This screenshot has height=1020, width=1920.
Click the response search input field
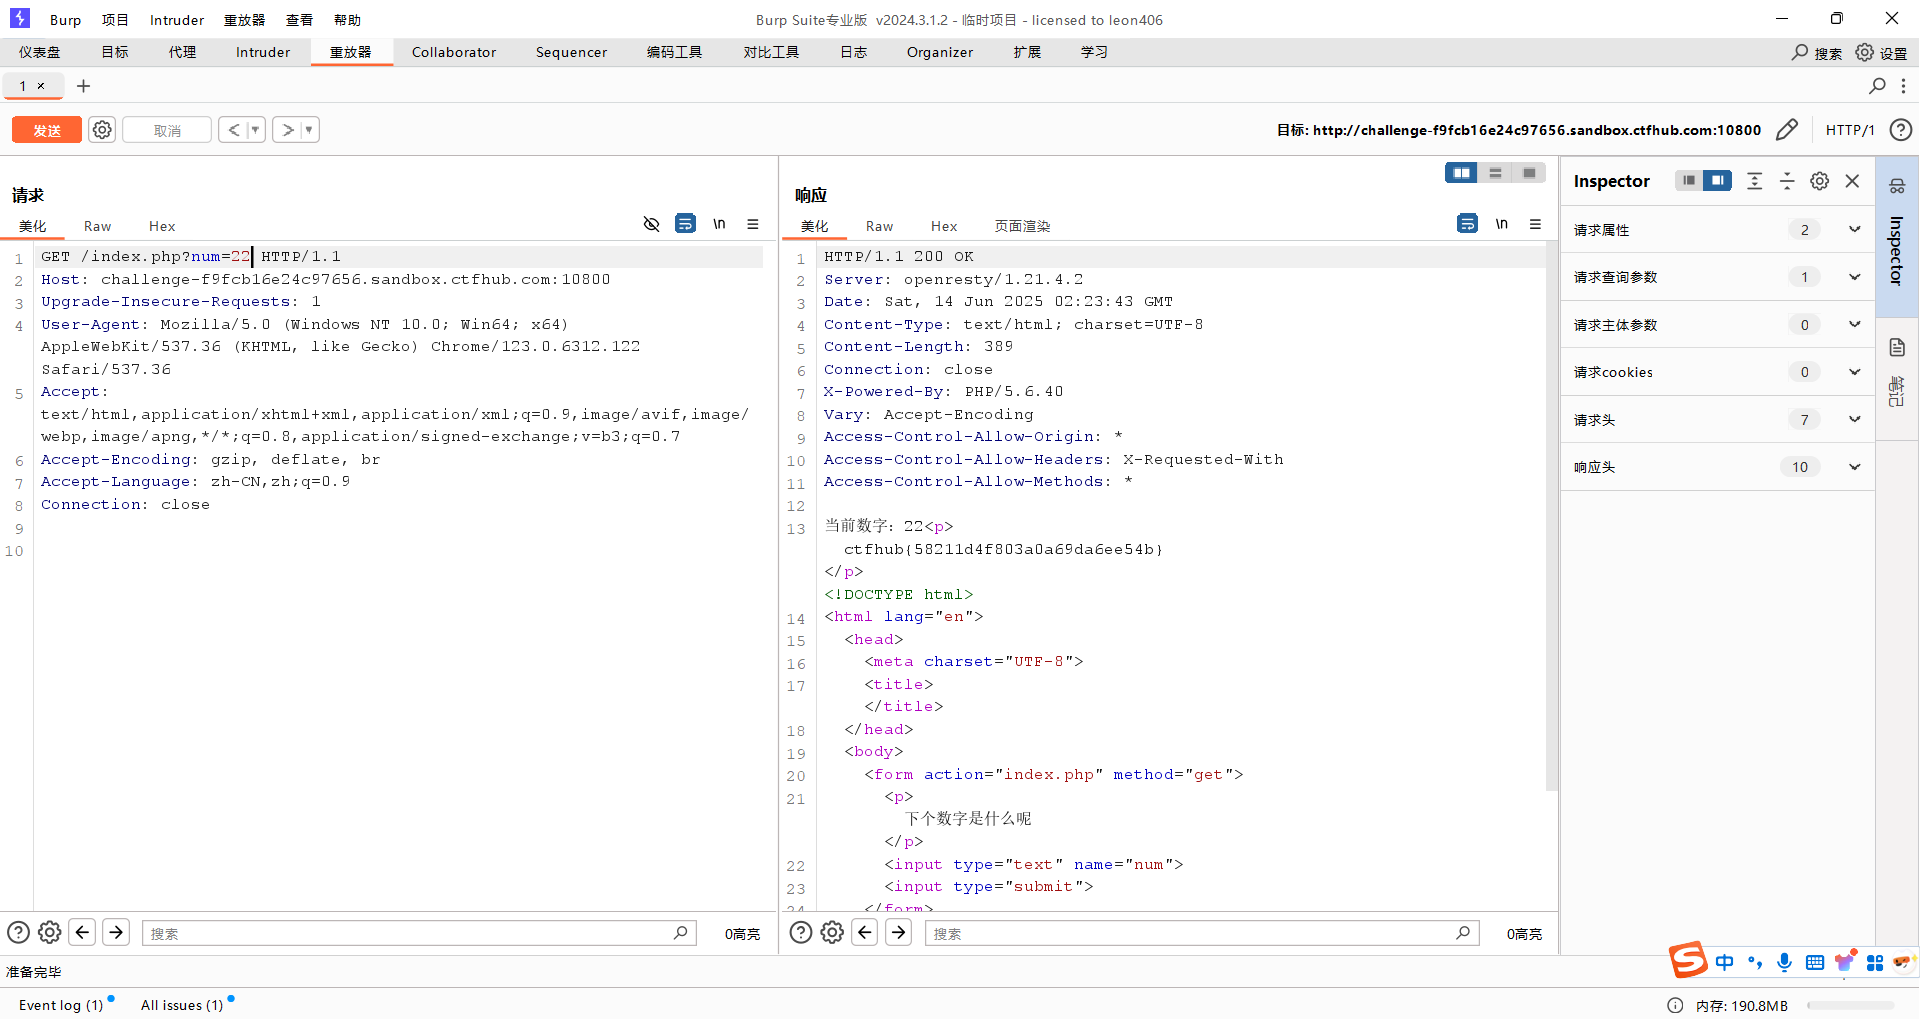(1190, 933)
